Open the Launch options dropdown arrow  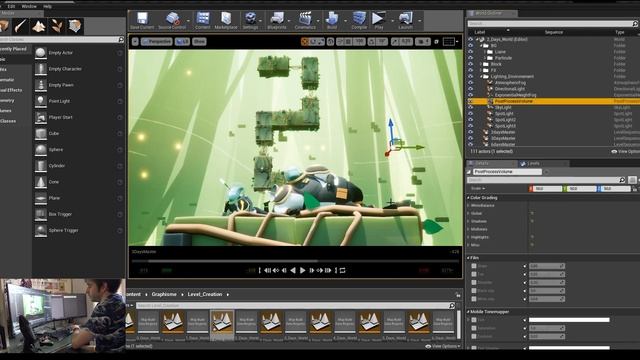420,20
